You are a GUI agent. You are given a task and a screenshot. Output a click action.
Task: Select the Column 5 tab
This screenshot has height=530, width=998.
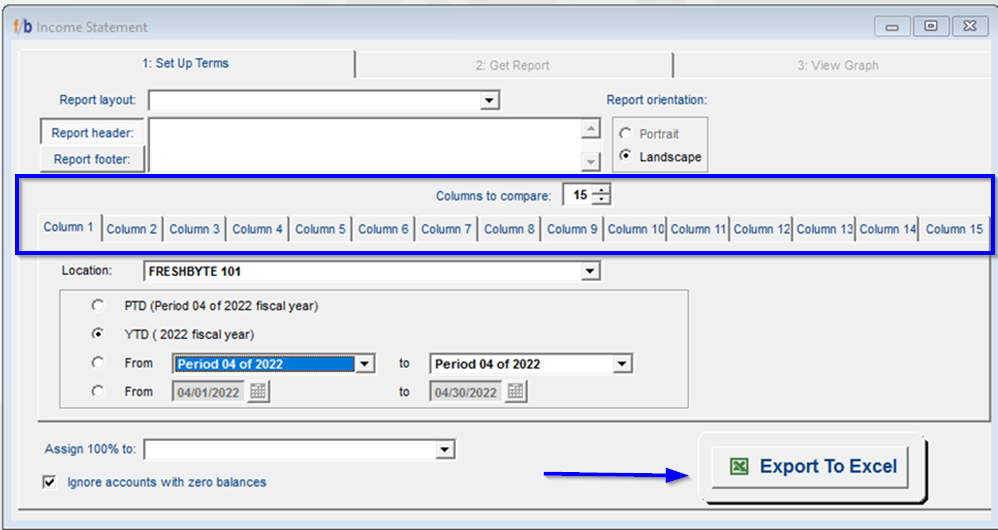321,229
